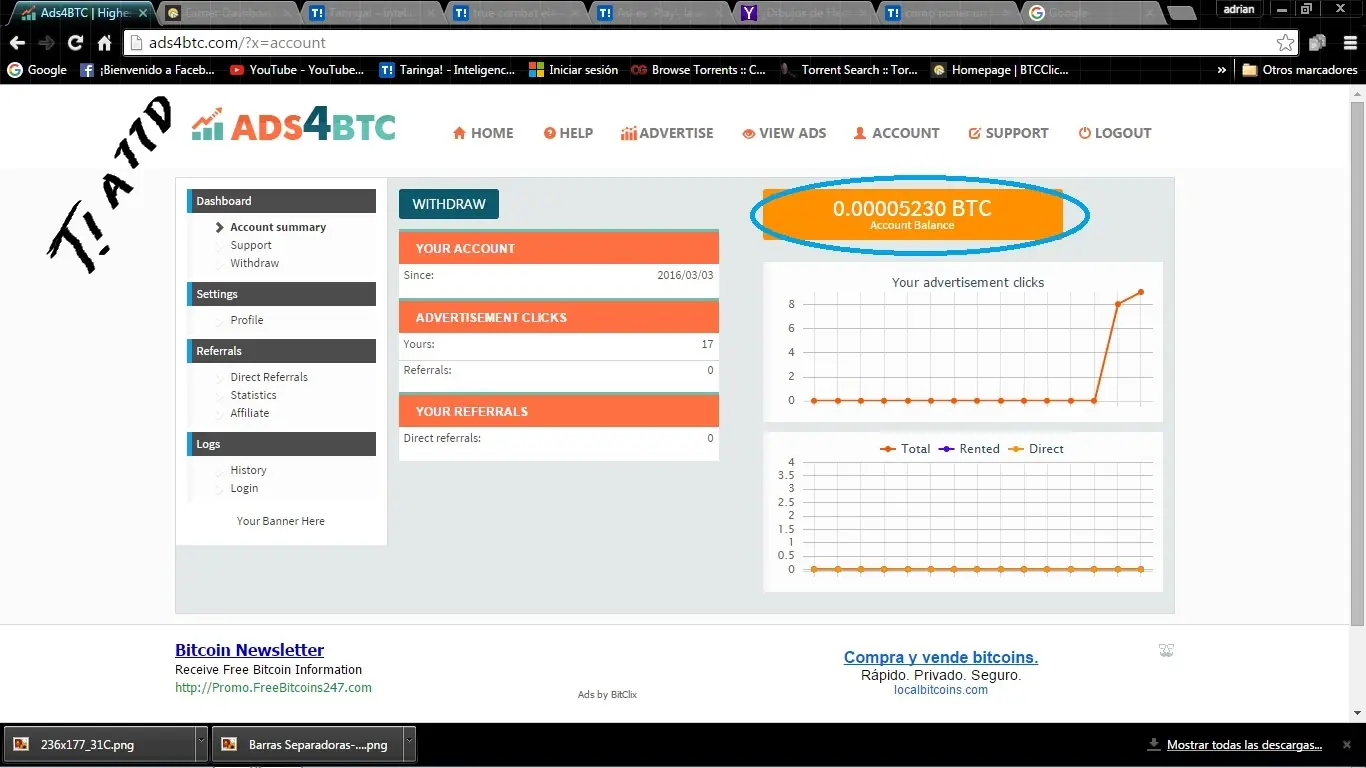Open ADVERTISE in site navigation
1366x768 pixels.
pos(667,133)
